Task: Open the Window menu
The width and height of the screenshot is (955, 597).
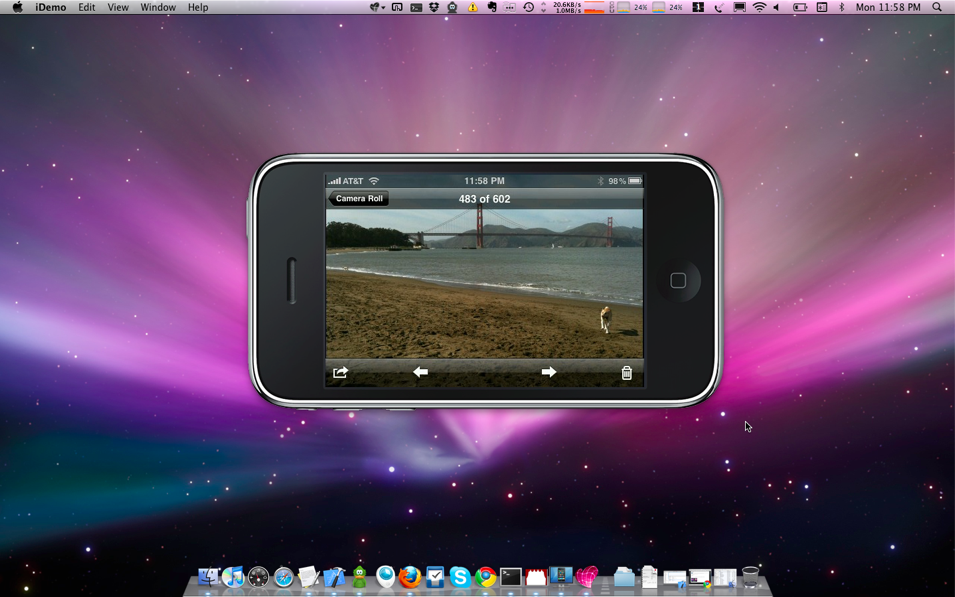Action: 158,7
